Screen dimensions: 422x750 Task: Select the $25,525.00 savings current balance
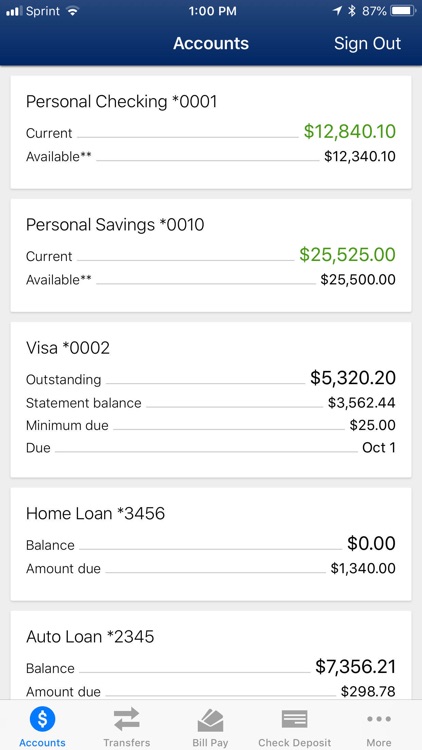coord(348,254)
